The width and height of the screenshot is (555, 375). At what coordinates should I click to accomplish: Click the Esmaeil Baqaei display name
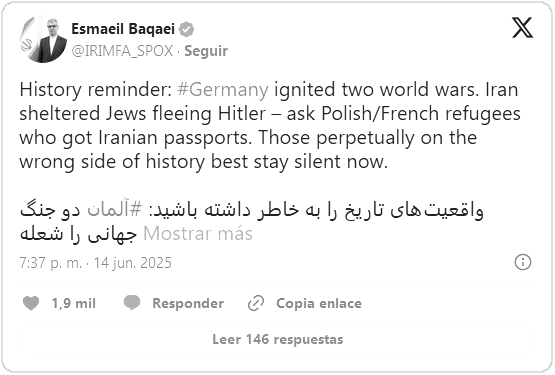(123, 29)
